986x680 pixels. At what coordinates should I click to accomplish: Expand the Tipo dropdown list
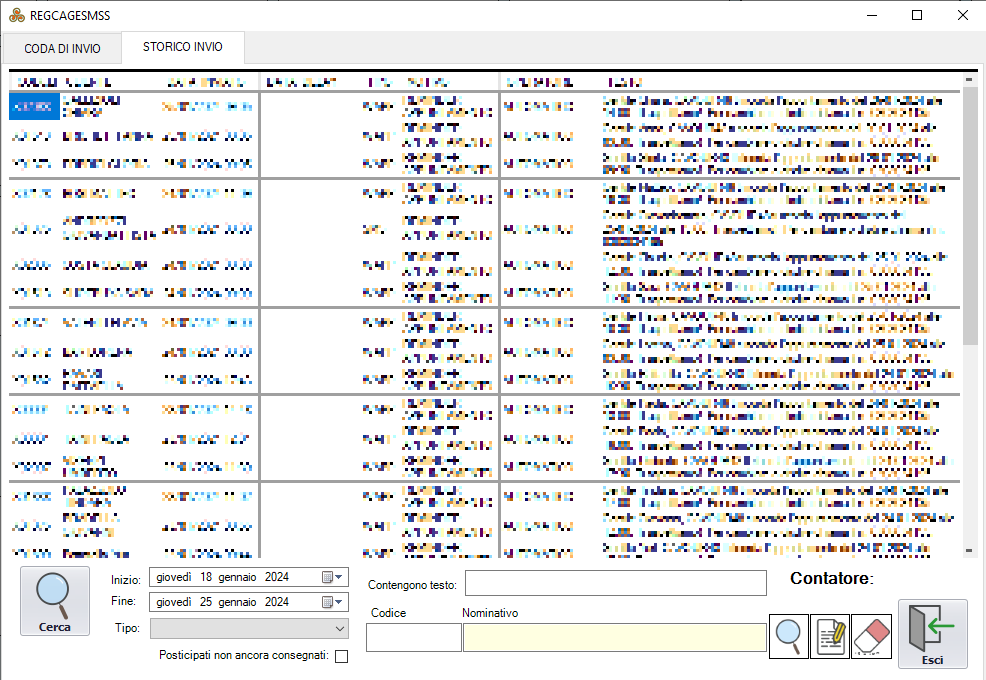(340, 629)
